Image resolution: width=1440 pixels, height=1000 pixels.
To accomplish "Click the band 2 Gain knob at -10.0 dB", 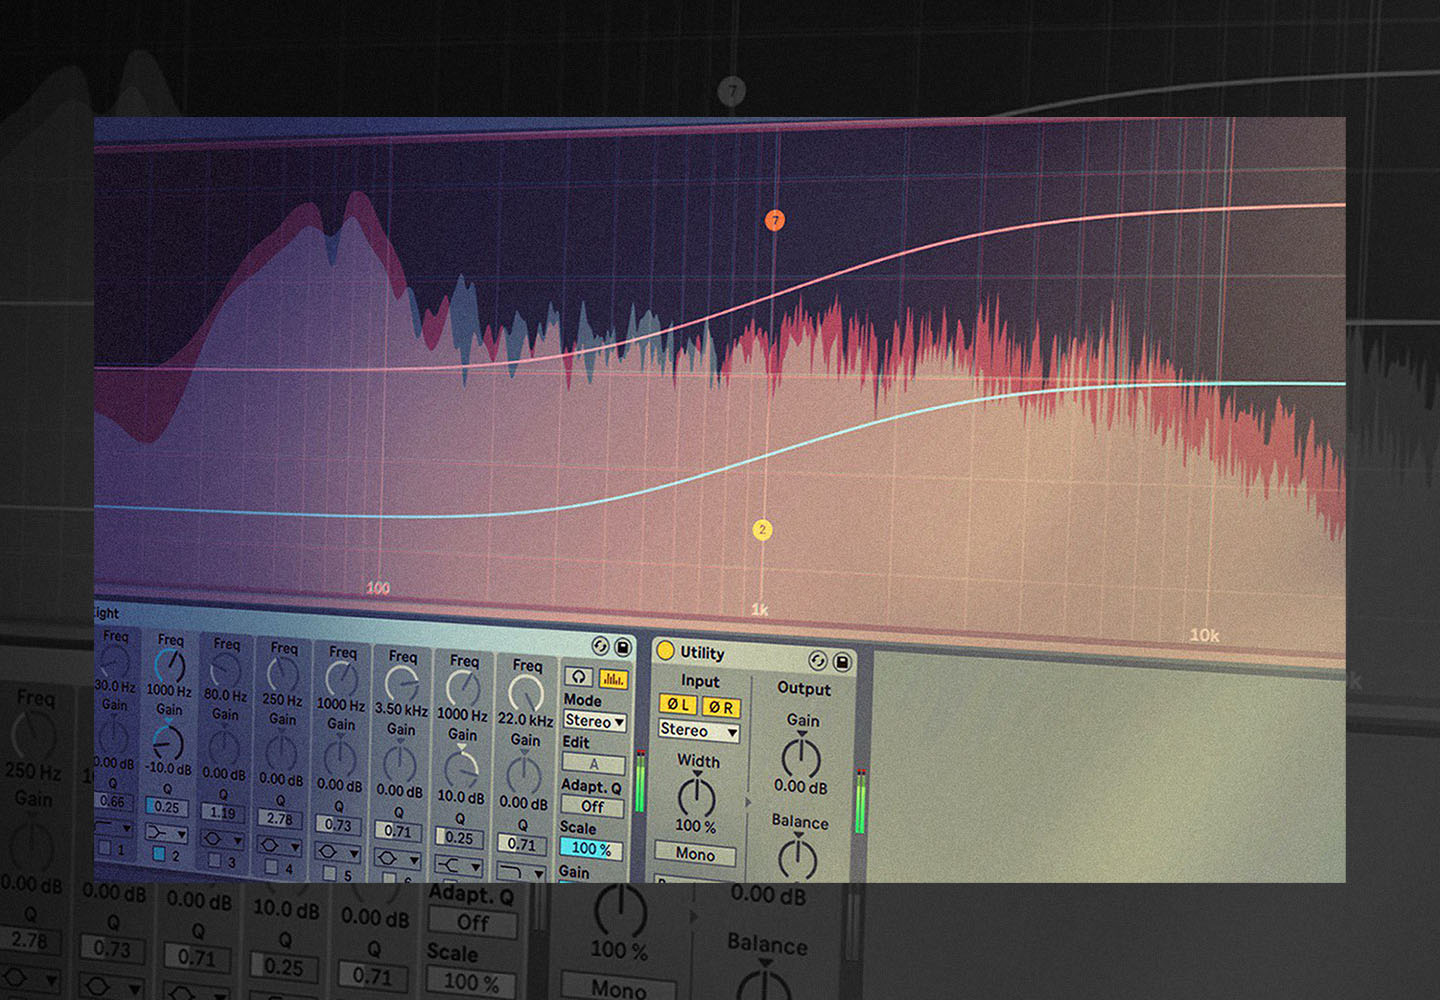I will click(x=168, y=742).
